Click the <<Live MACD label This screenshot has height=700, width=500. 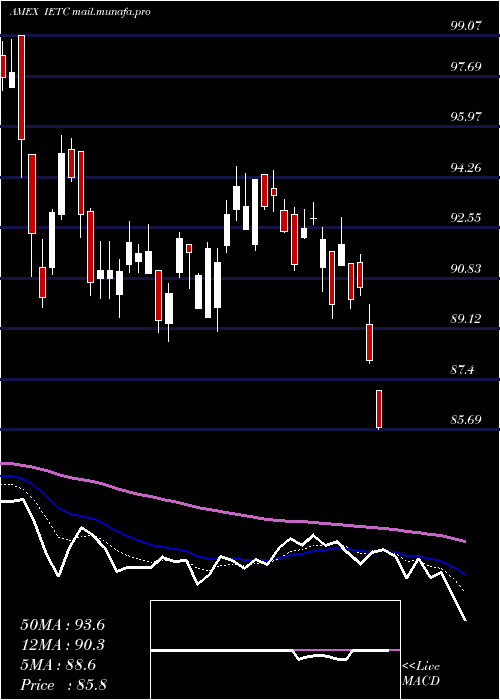pyautogui.click(x=421, y=674)
